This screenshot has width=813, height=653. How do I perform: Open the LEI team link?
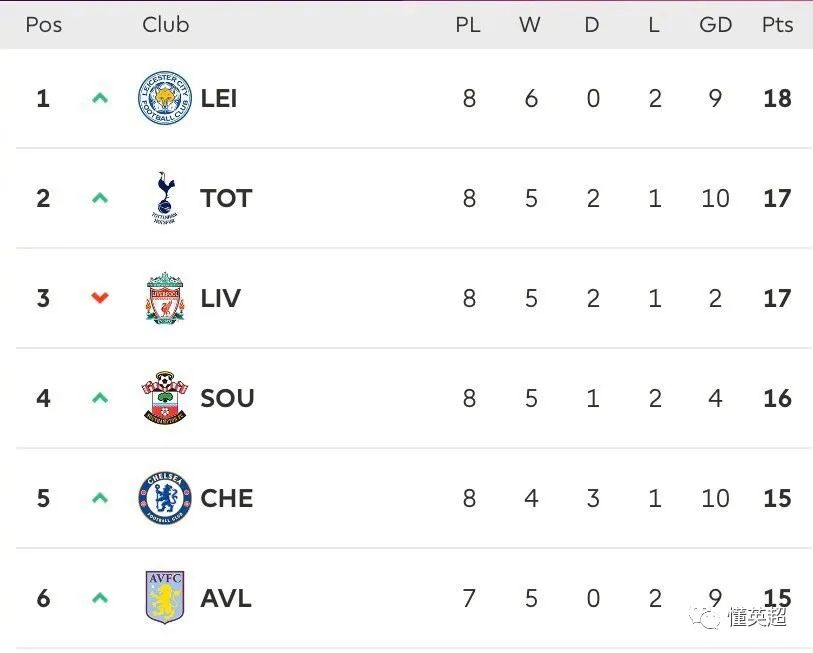coord(219,98)
